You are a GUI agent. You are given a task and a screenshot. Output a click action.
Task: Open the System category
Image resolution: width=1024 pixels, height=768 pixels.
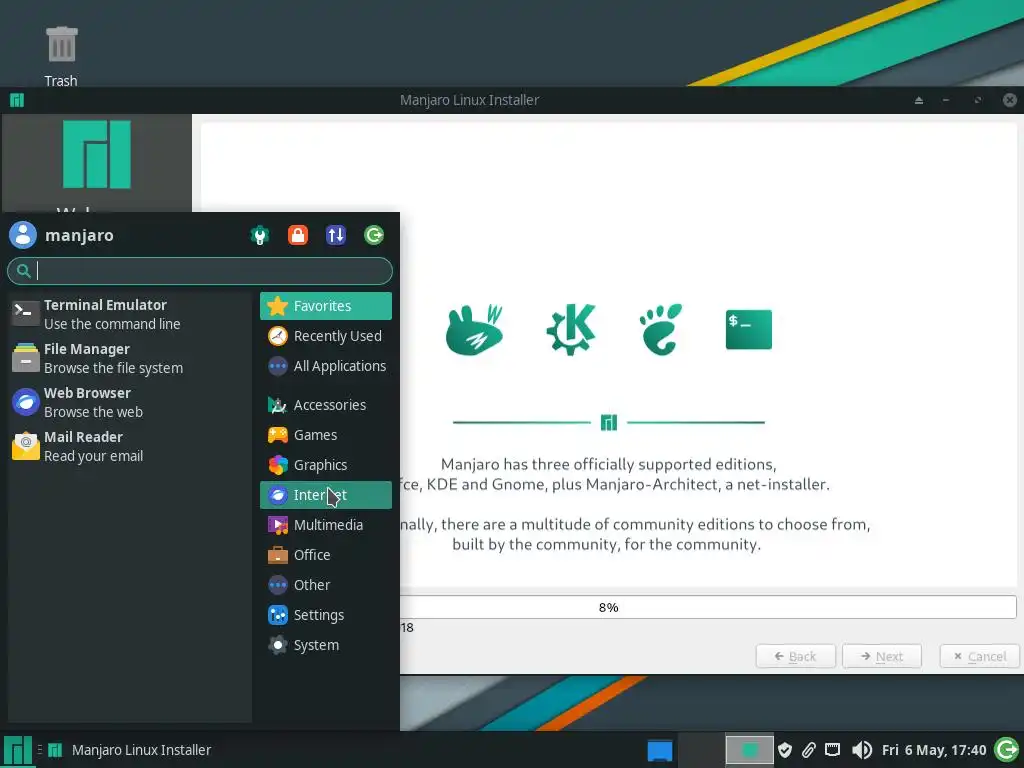pyautogui.click(x=326, y=645)
